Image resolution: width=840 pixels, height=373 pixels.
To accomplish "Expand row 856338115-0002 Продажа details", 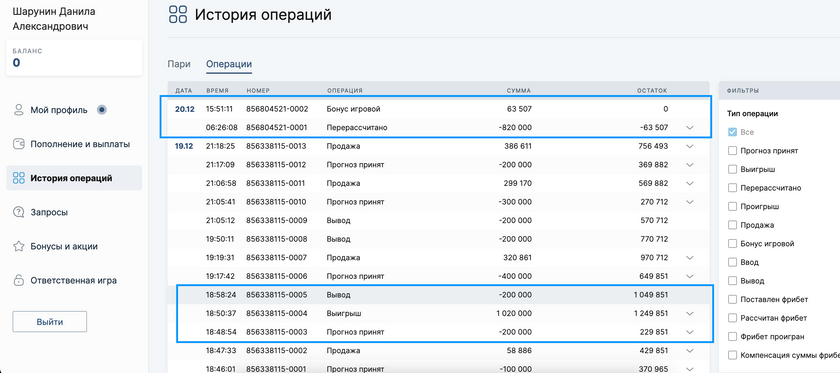I will [x=689, y=350].
